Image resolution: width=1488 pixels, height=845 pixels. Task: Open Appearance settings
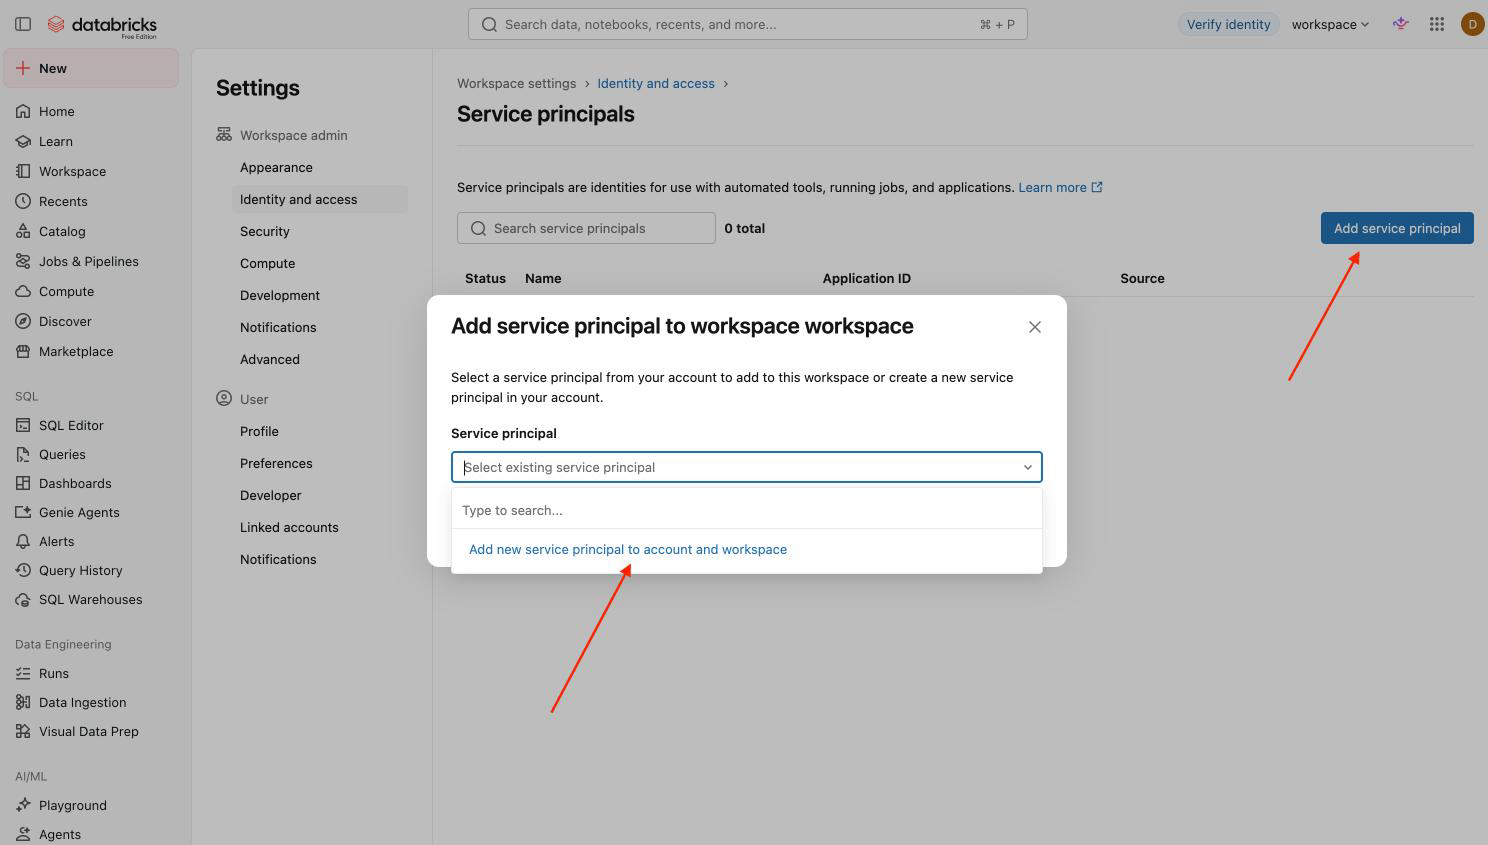[x=276, y=167]
